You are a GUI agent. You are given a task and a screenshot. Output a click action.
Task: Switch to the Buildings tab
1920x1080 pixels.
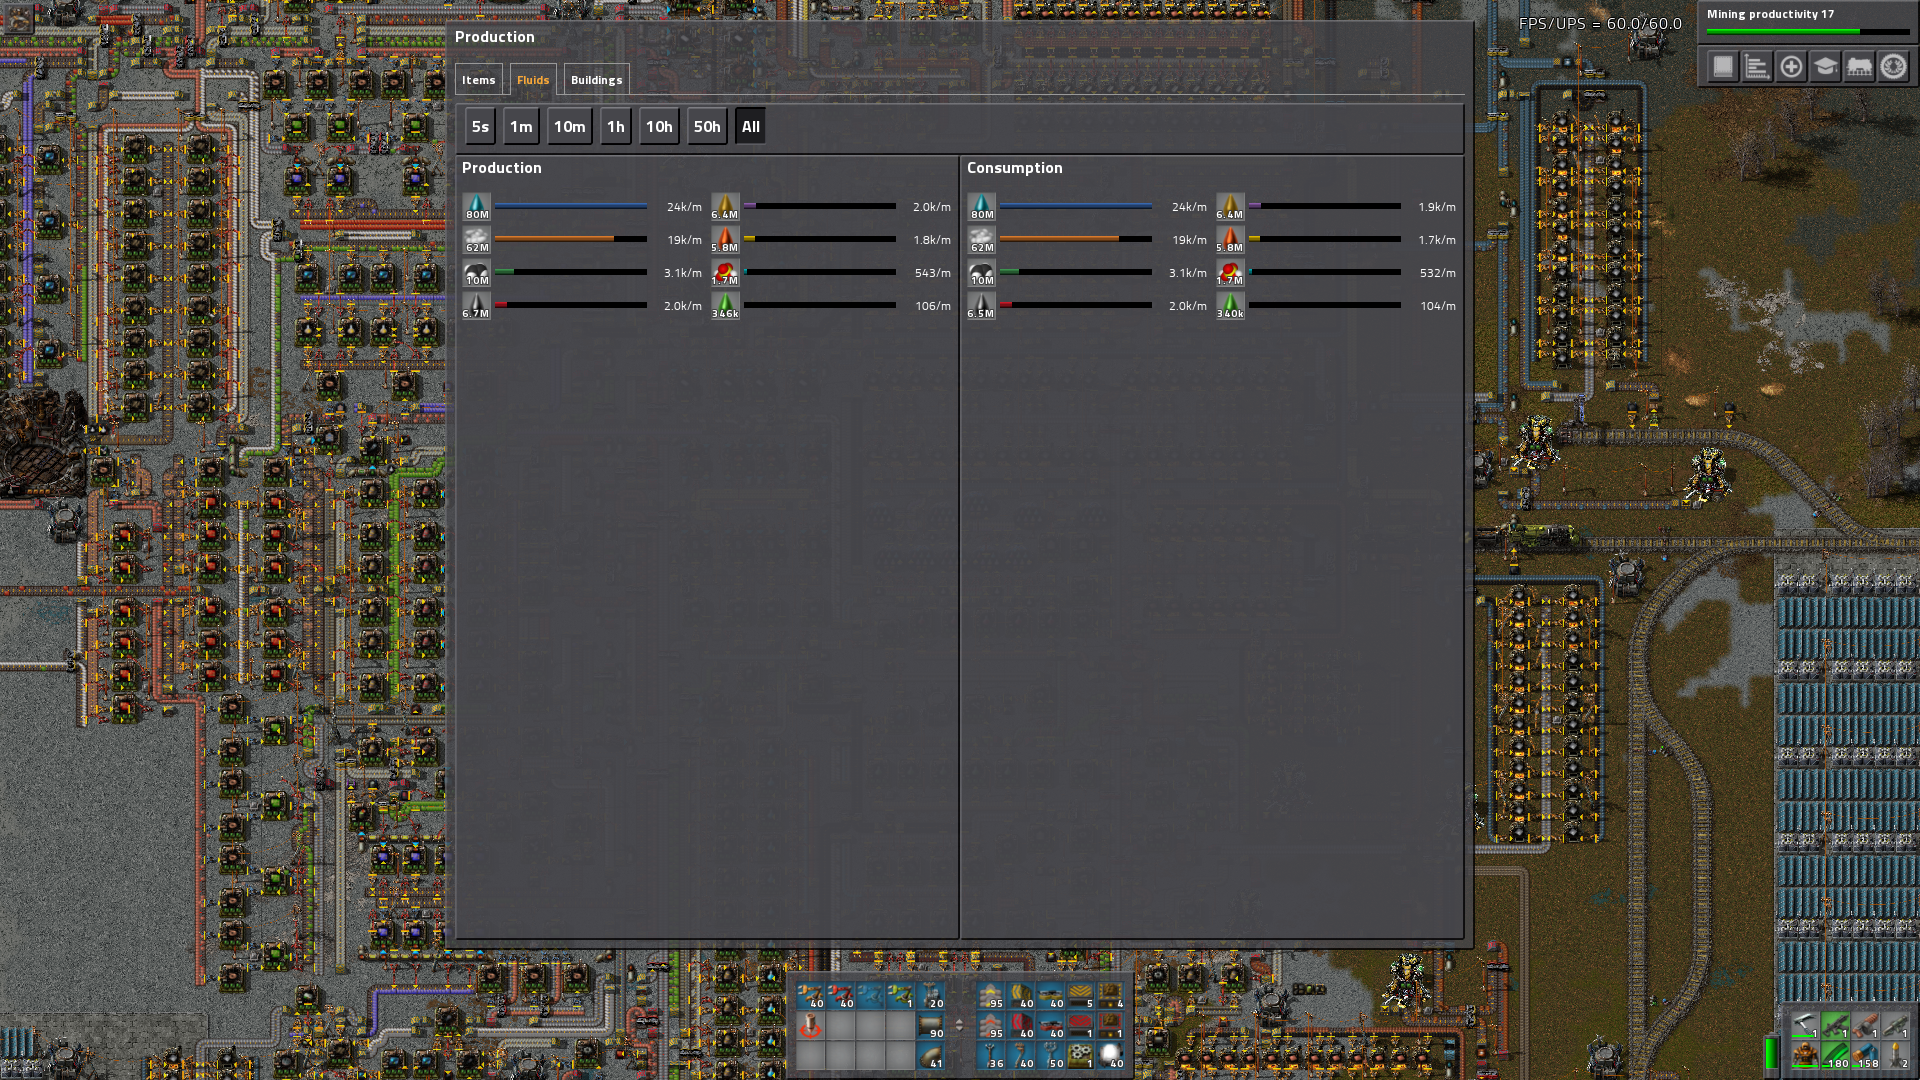[596, 80]
